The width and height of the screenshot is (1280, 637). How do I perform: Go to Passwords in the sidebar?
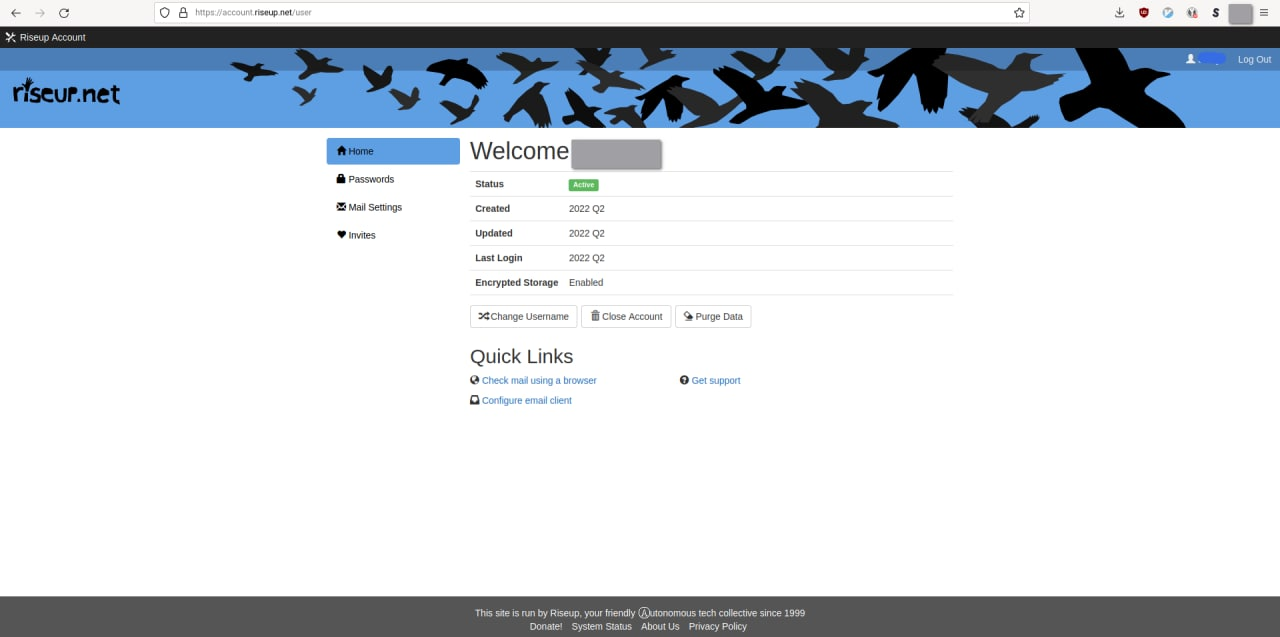(370, 179)
